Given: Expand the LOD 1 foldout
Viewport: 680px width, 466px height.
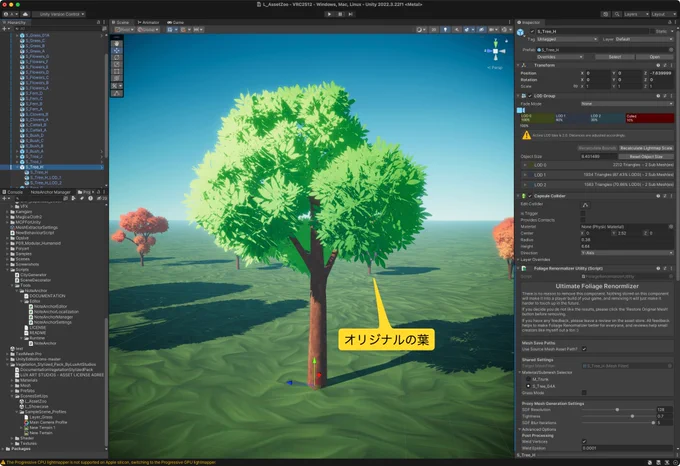Looking at the screenshot, I should (x=525, y=175).
